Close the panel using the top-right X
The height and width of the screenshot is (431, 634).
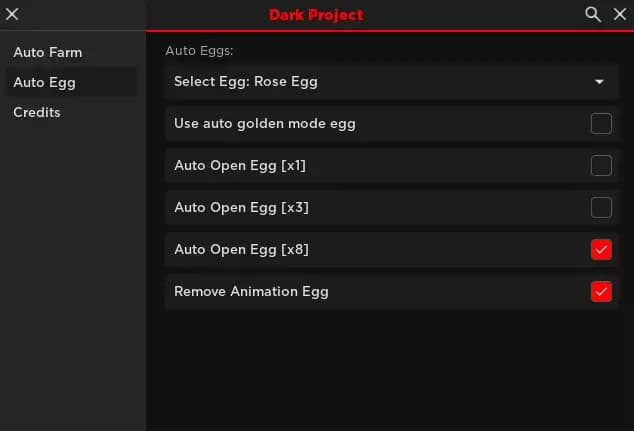[619, 14]
